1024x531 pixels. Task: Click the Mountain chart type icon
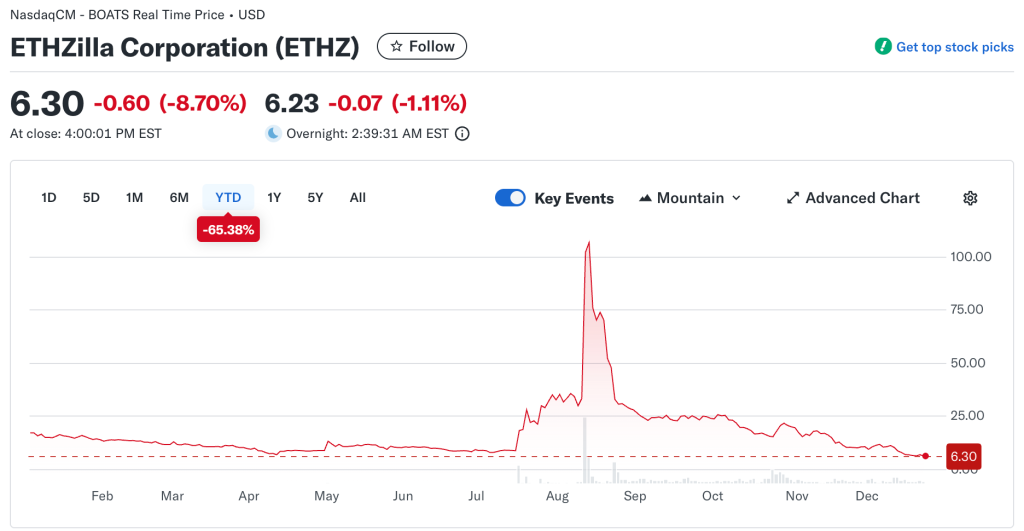point(645,198)
